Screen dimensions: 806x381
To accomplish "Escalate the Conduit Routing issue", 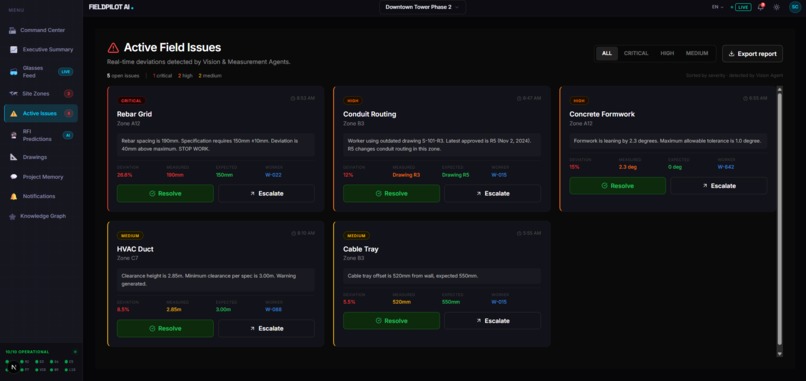I will click(x=492, y=194).
